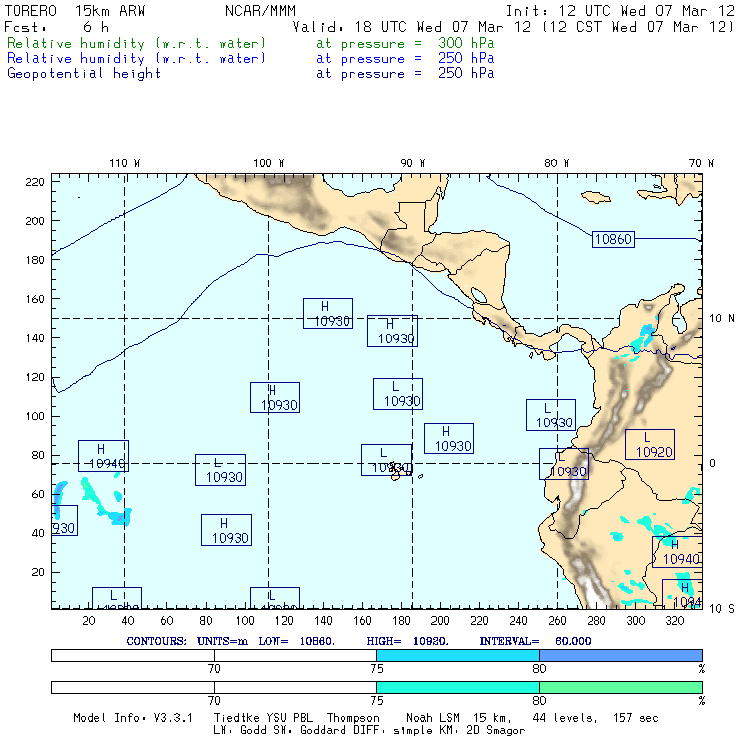
Task: Click the 'TORERO 15km ARW' title text
Action: pos(75,11)
